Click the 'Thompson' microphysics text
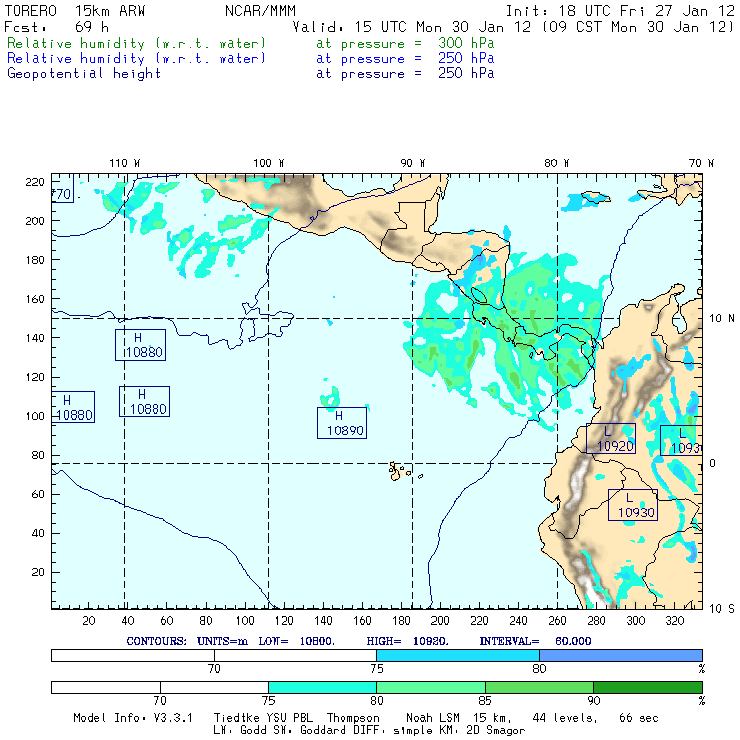The height and width of the screenshot is (740, 740). [353, 718]
